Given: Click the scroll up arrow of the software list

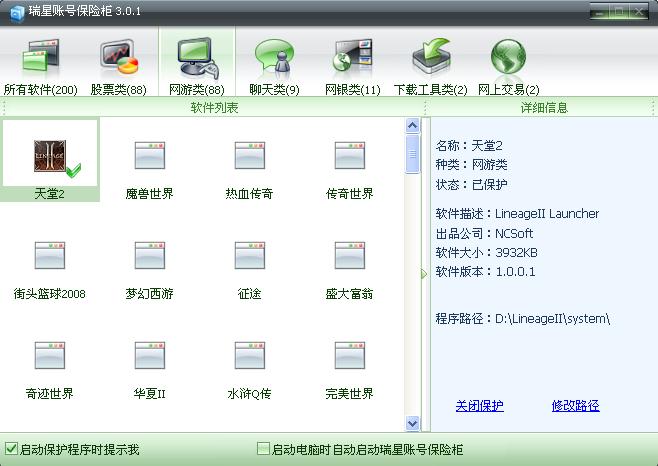Looking at the screenshot, I should [x=413, y=126].
